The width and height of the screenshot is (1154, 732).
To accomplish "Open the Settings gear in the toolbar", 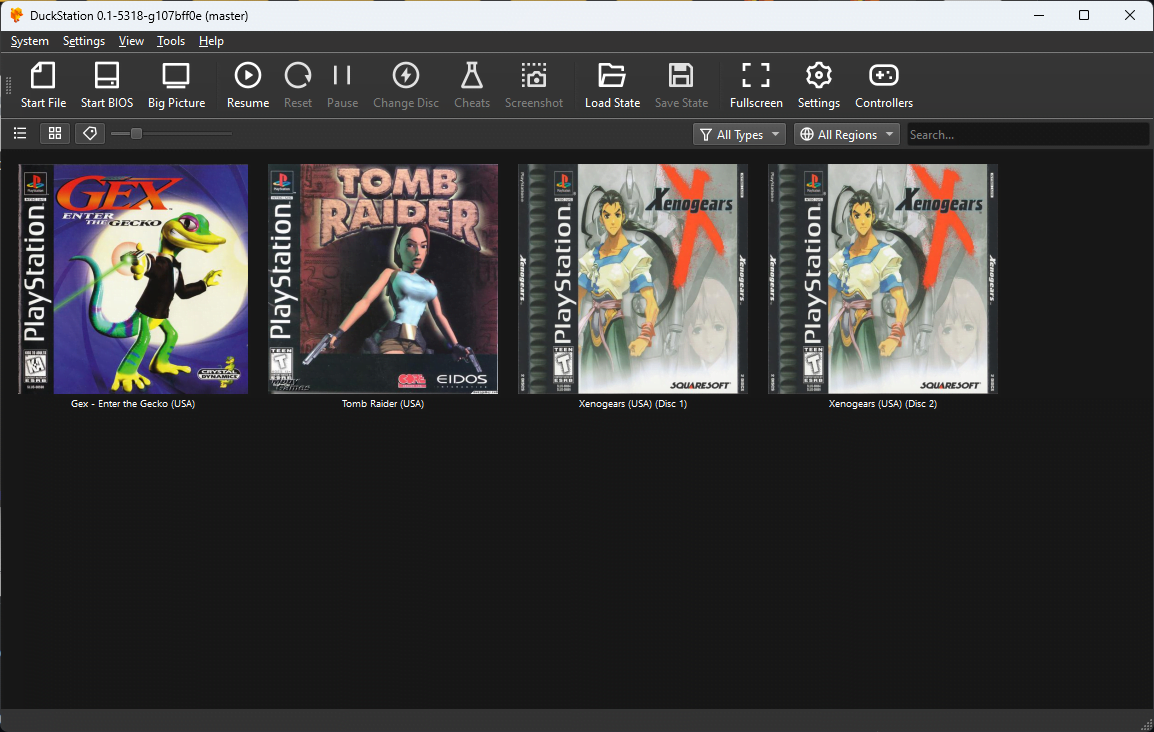I will coord(818,86).
